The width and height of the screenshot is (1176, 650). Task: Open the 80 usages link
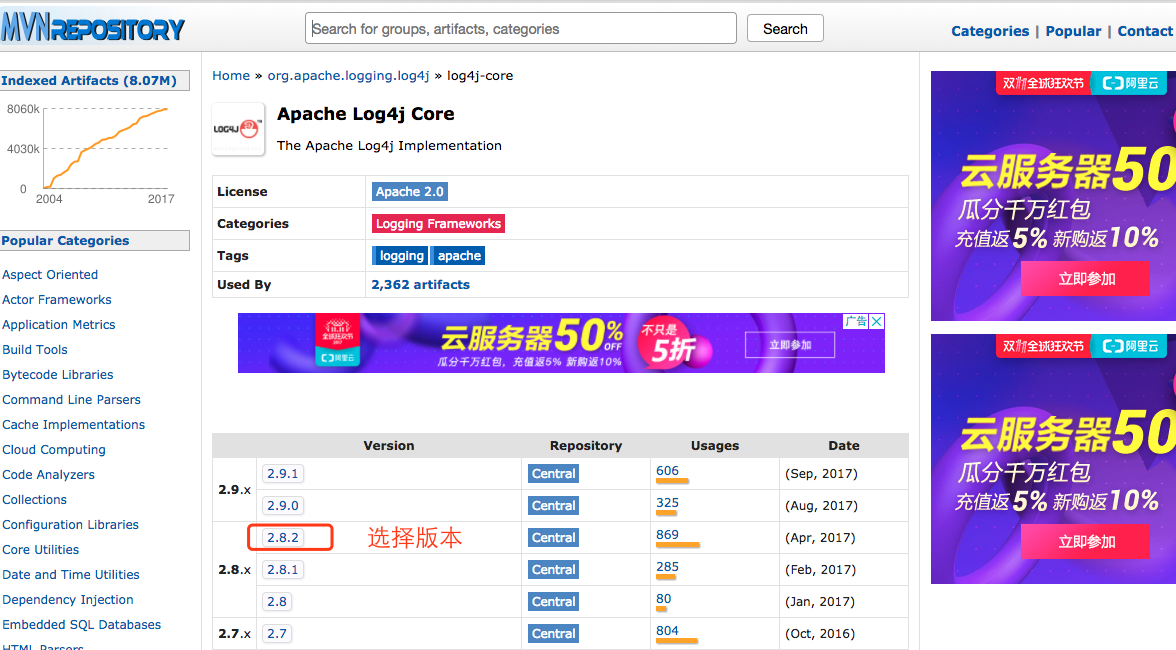664,599
